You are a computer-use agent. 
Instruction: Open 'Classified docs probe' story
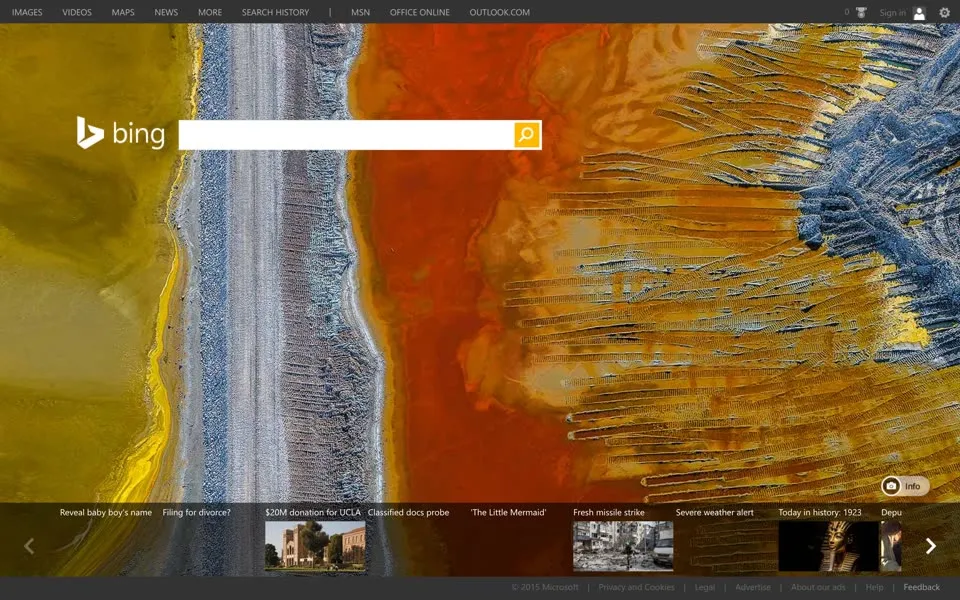coord(408,512)
